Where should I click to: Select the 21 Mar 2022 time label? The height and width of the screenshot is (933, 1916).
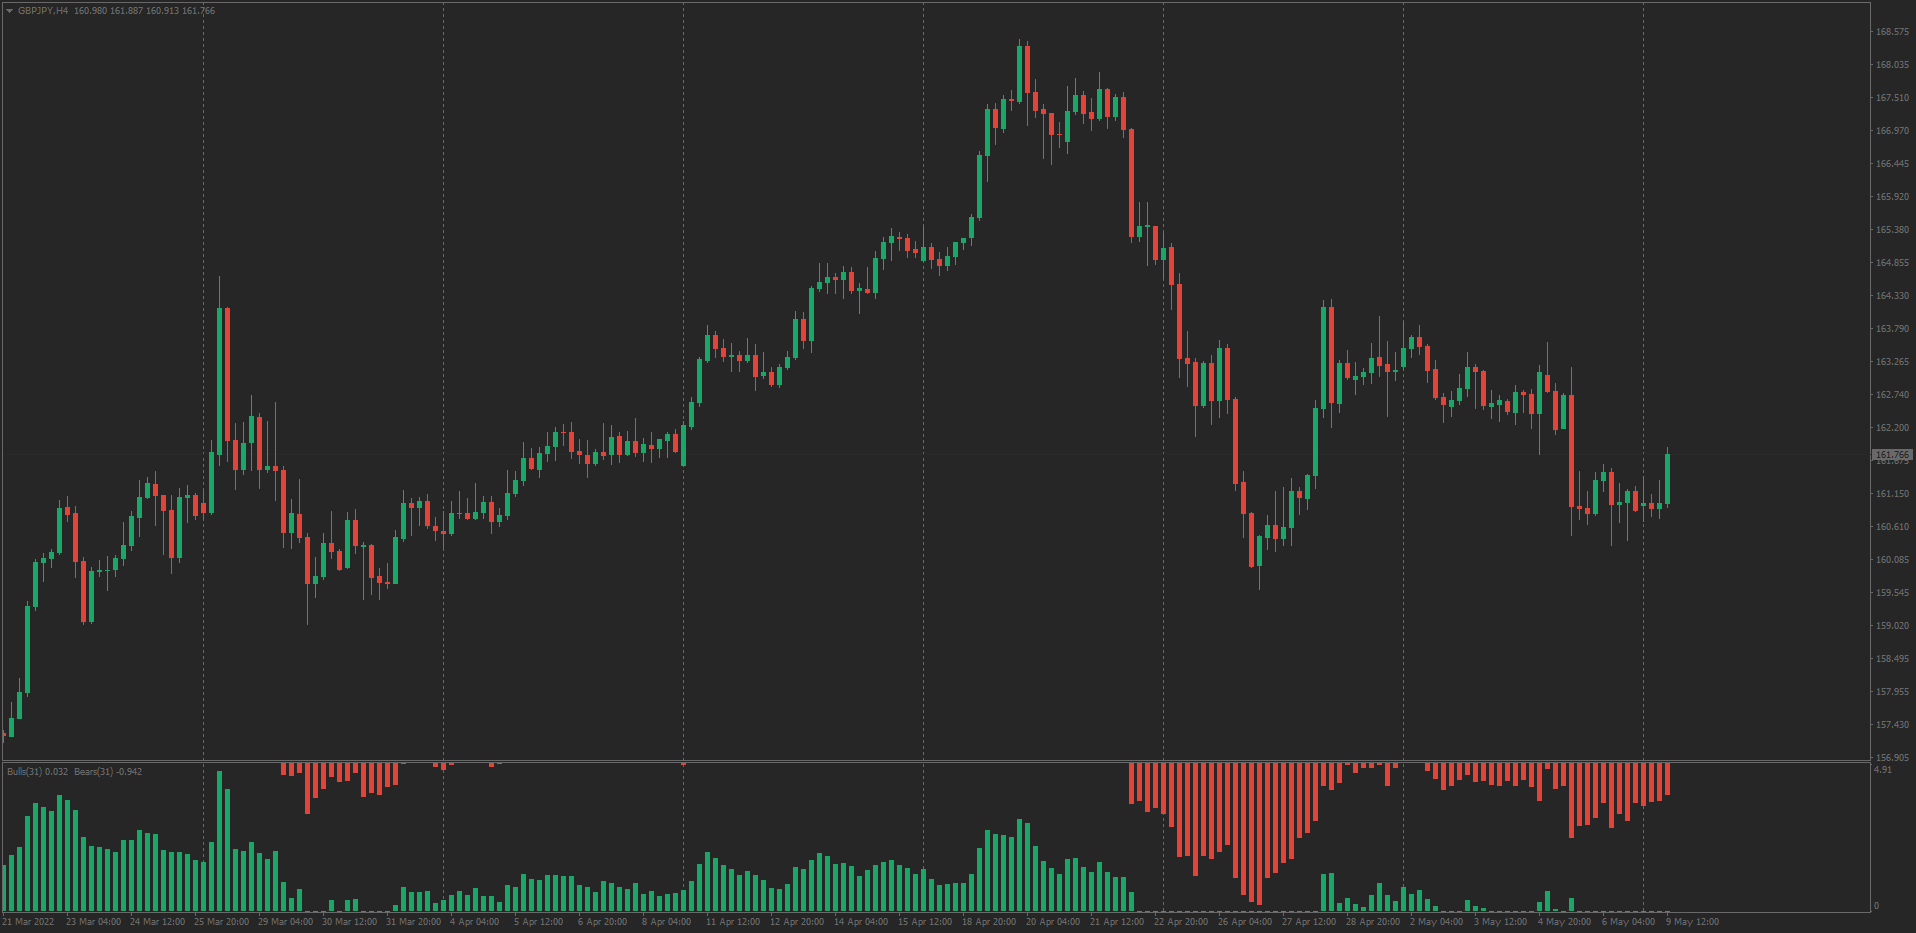tap(29, 922)
